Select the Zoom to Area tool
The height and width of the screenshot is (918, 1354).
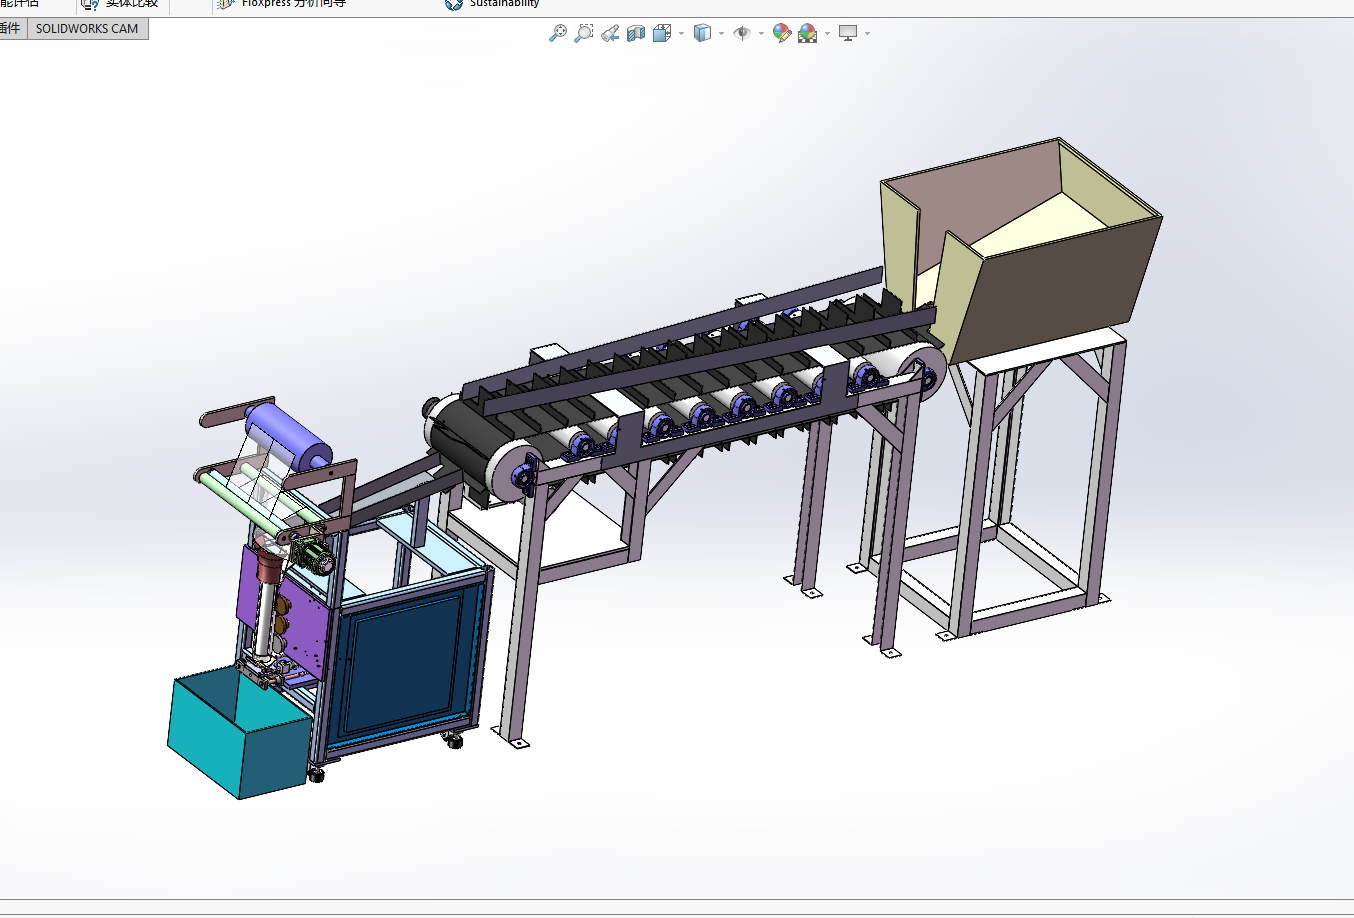click(584, 33)
